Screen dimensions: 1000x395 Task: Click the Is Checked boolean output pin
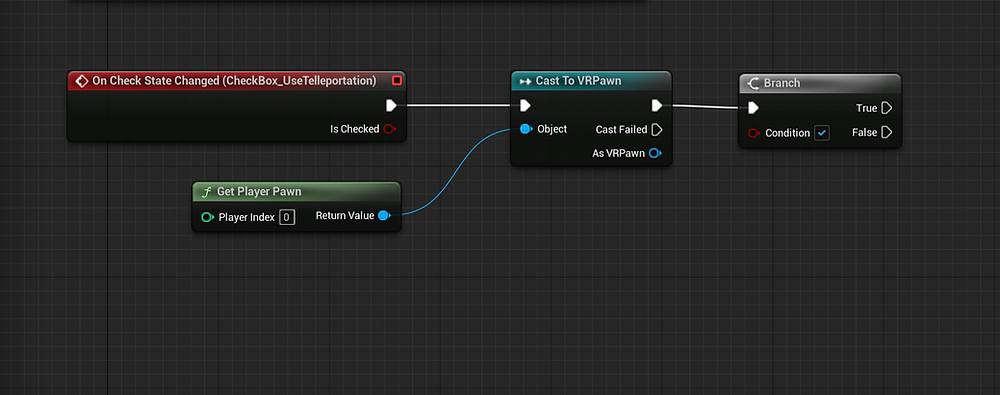(x=390, y=129)
